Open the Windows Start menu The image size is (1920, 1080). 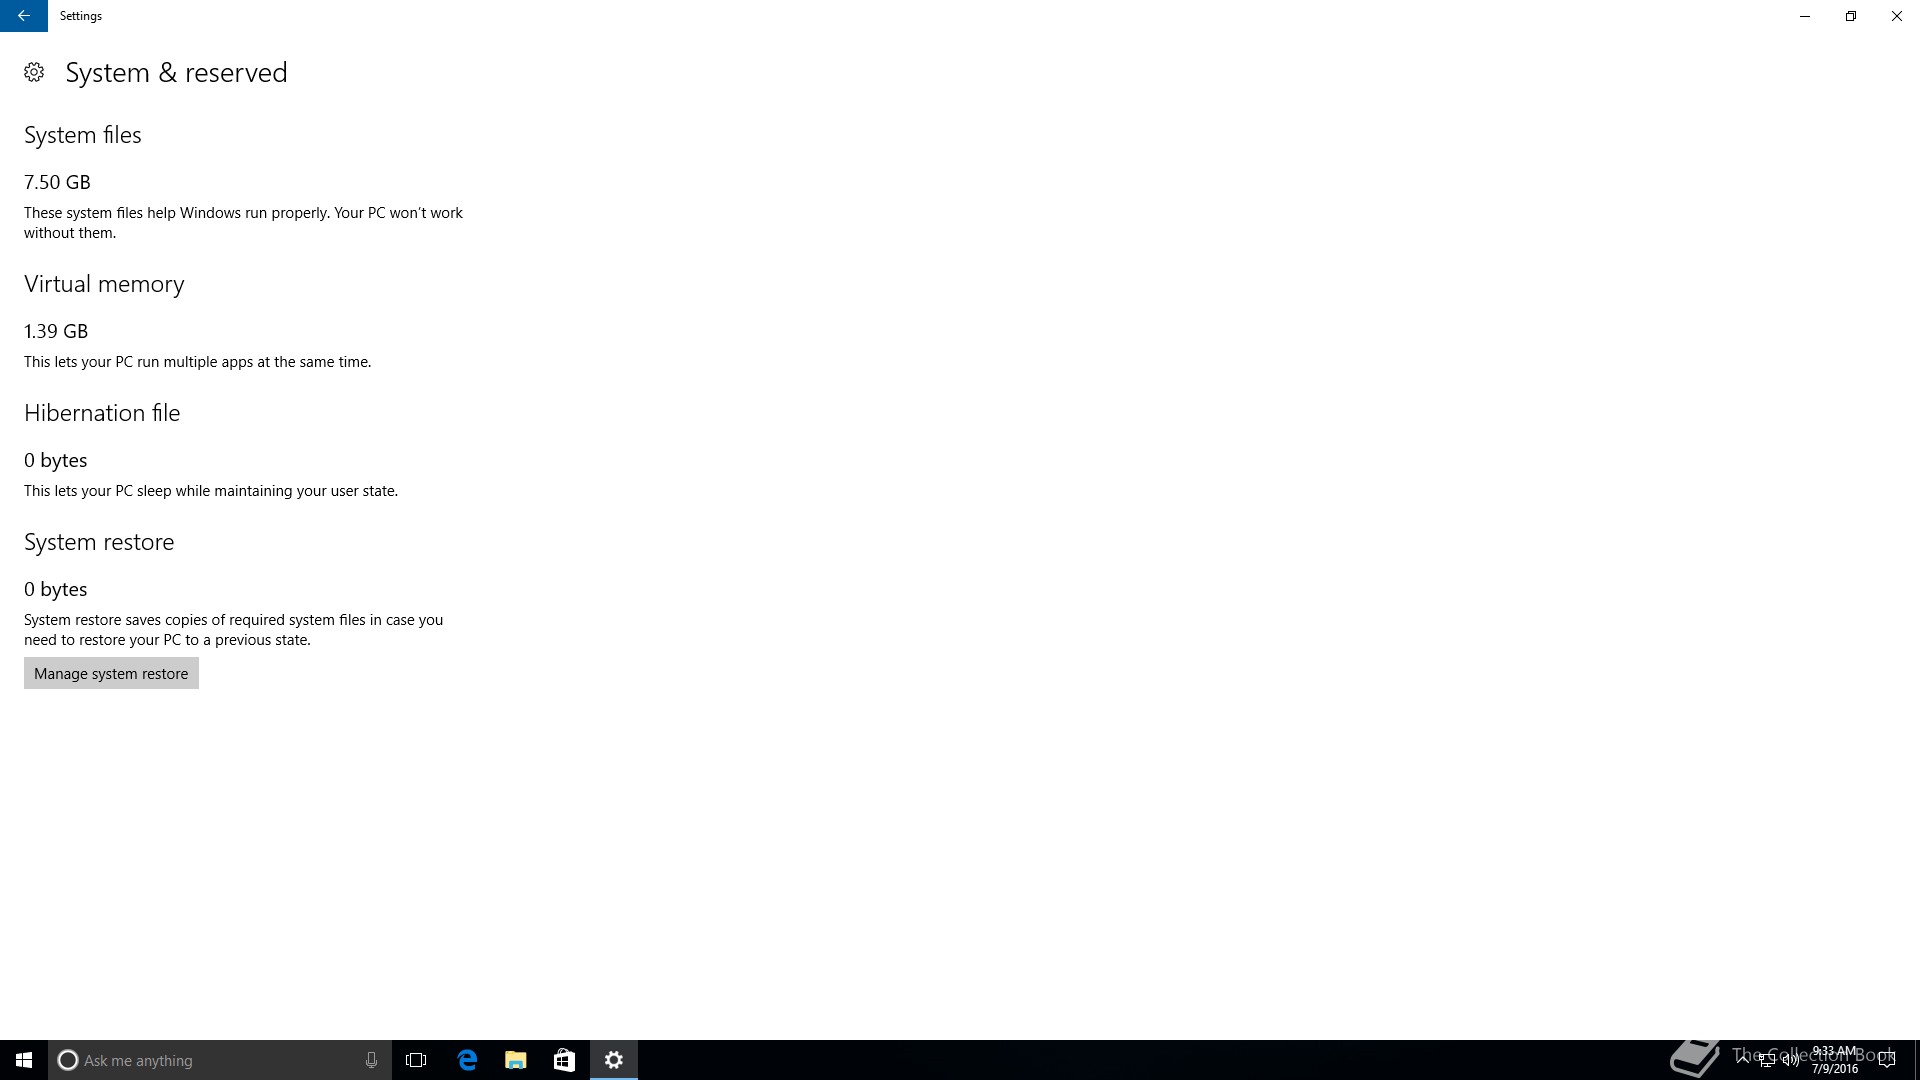[x=24, y=1060]
